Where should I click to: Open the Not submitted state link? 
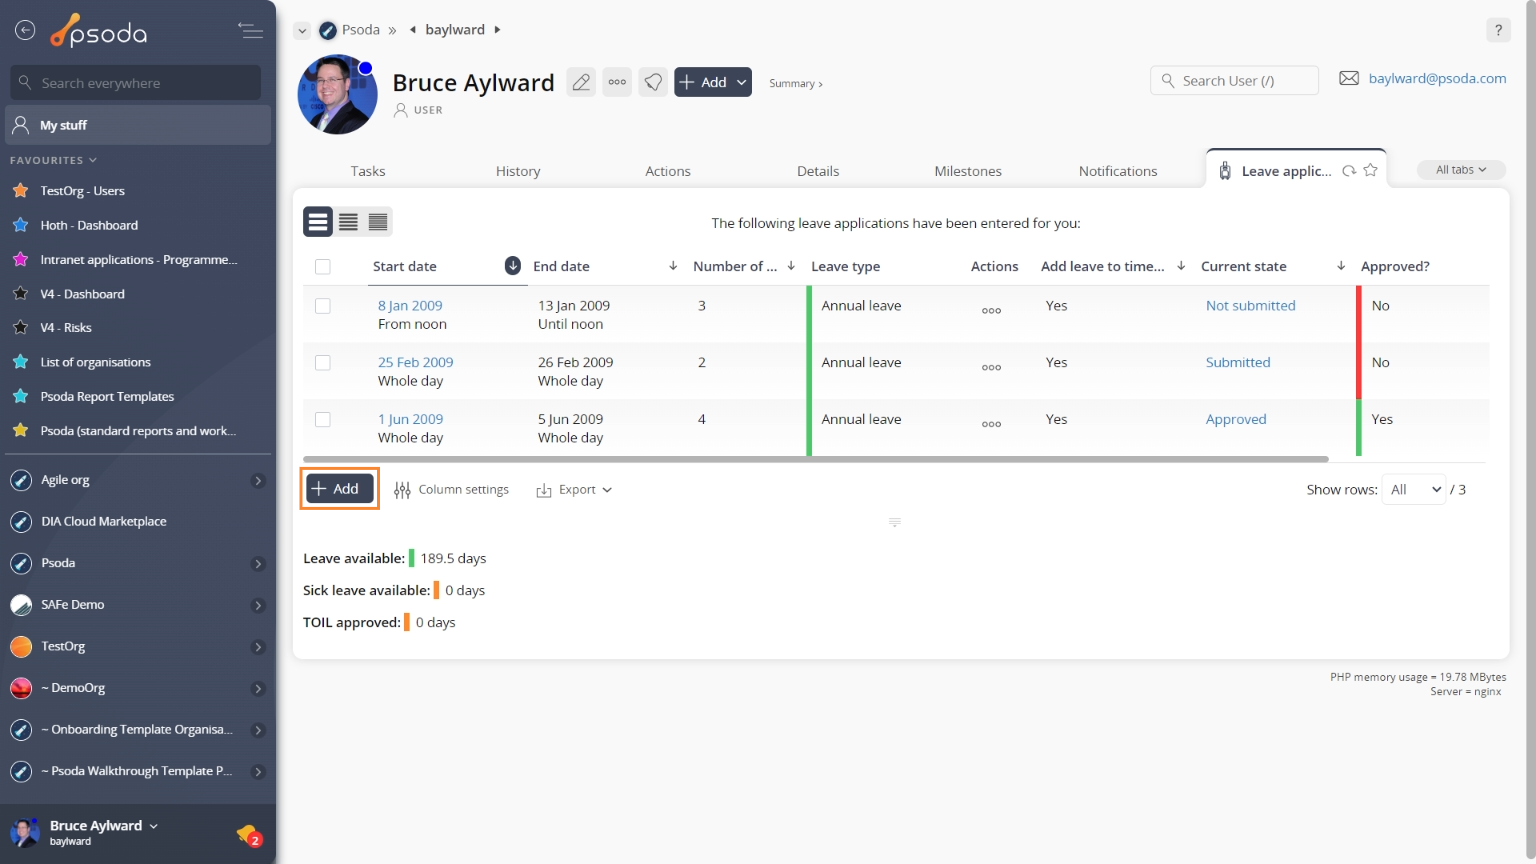(x=1250, y=306)
